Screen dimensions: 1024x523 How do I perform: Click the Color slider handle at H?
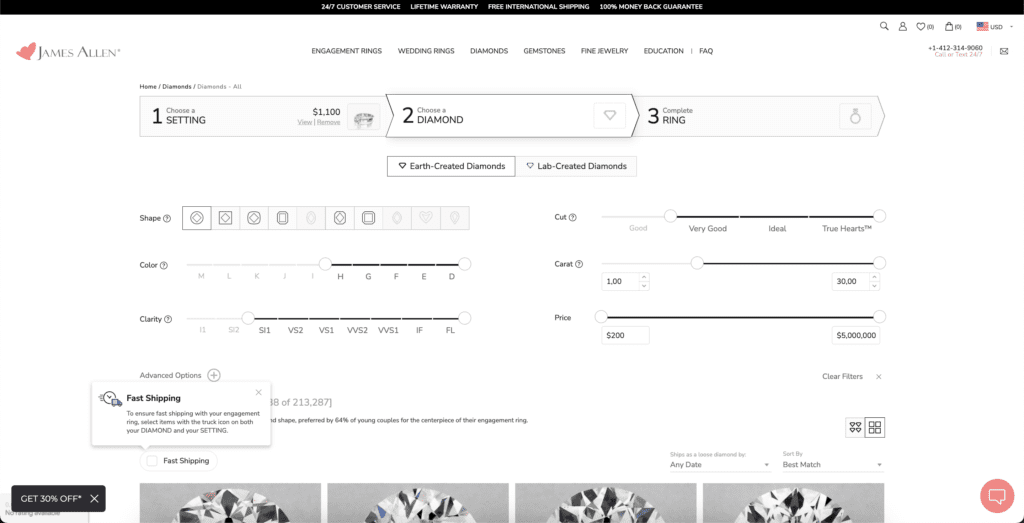(325, 264)
